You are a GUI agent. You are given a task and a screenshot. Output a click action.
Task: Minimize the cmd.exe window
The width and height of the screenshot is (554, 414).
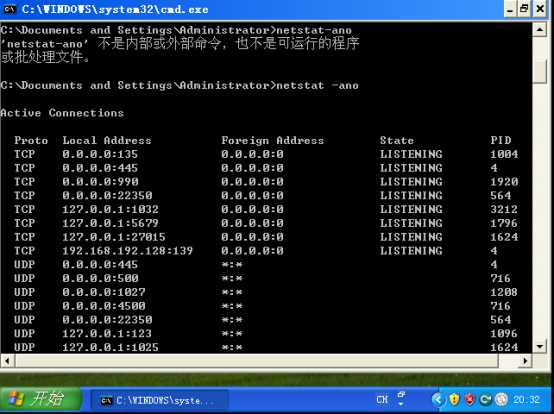point(510,9)
